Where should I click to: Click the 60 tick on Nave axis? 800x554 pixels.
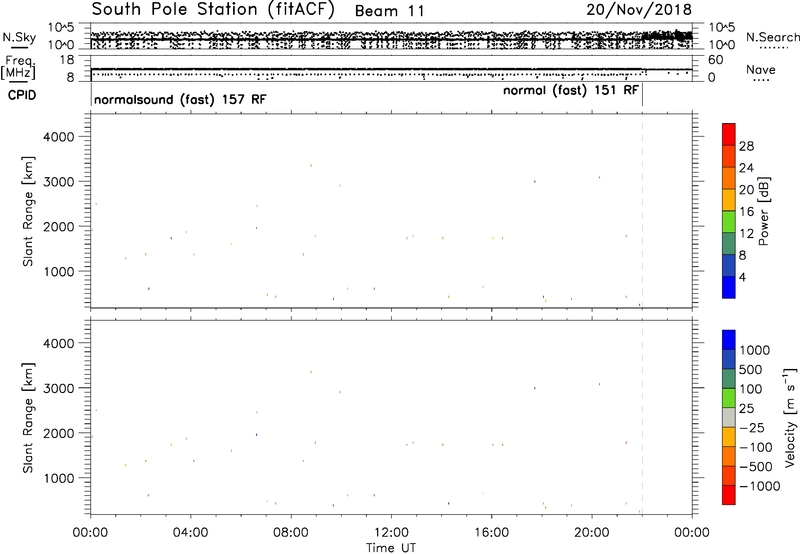coord(716,60)
